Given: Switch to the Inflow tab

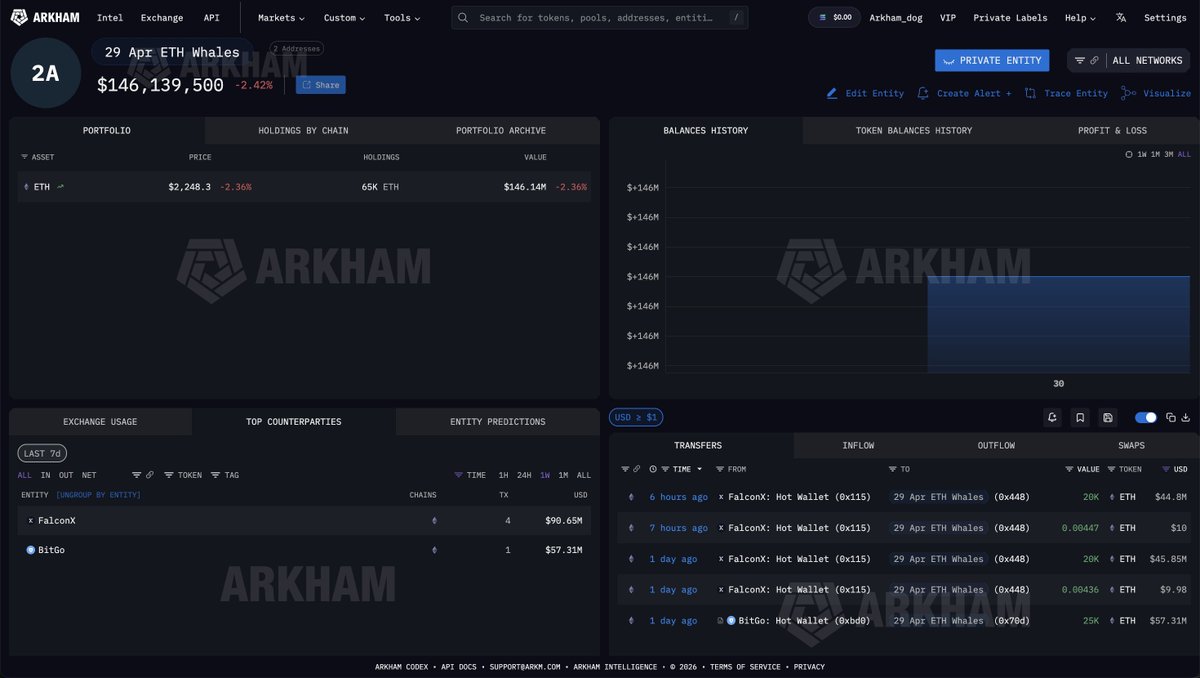Looking at the screenshot, I should pos(858,445).
